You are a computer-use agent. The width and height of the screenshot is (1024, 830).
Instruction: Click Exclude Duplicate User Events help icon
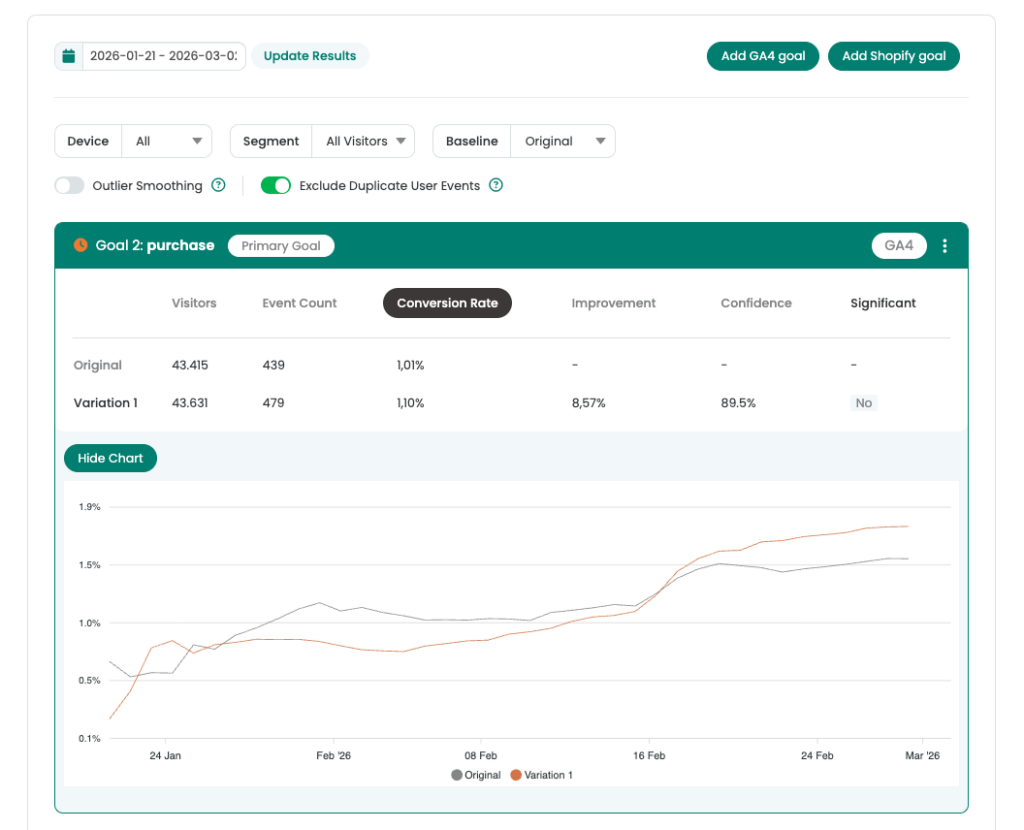click(x=495, y=185)
